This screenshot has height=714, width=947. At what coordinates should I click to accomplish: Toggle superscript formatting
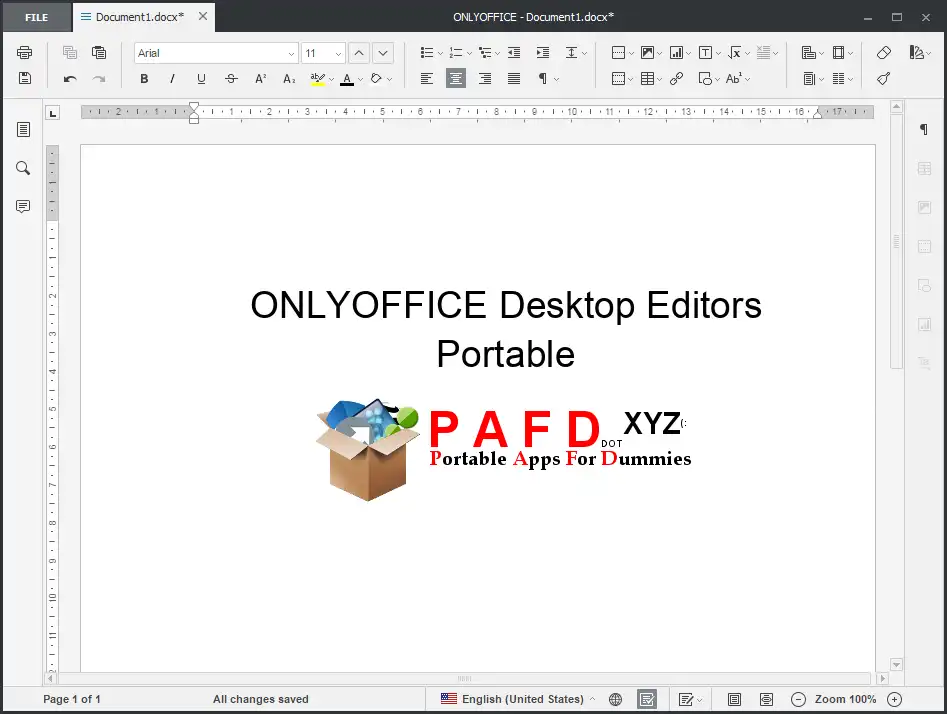pyautogui.click(x=260, y=79)
